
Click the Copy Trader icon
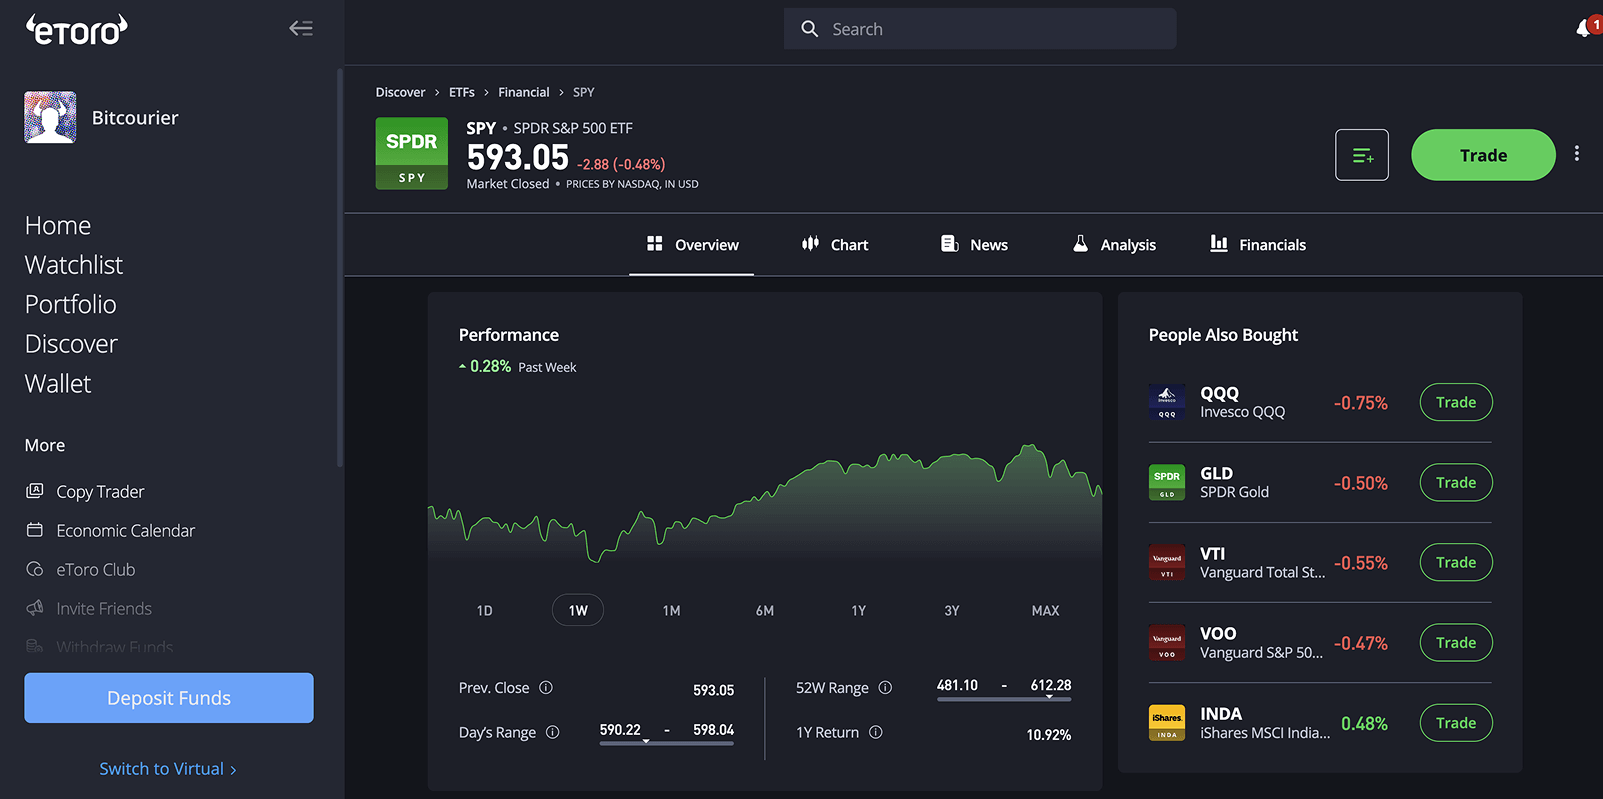pyautogui.click(x=35, y=491)
